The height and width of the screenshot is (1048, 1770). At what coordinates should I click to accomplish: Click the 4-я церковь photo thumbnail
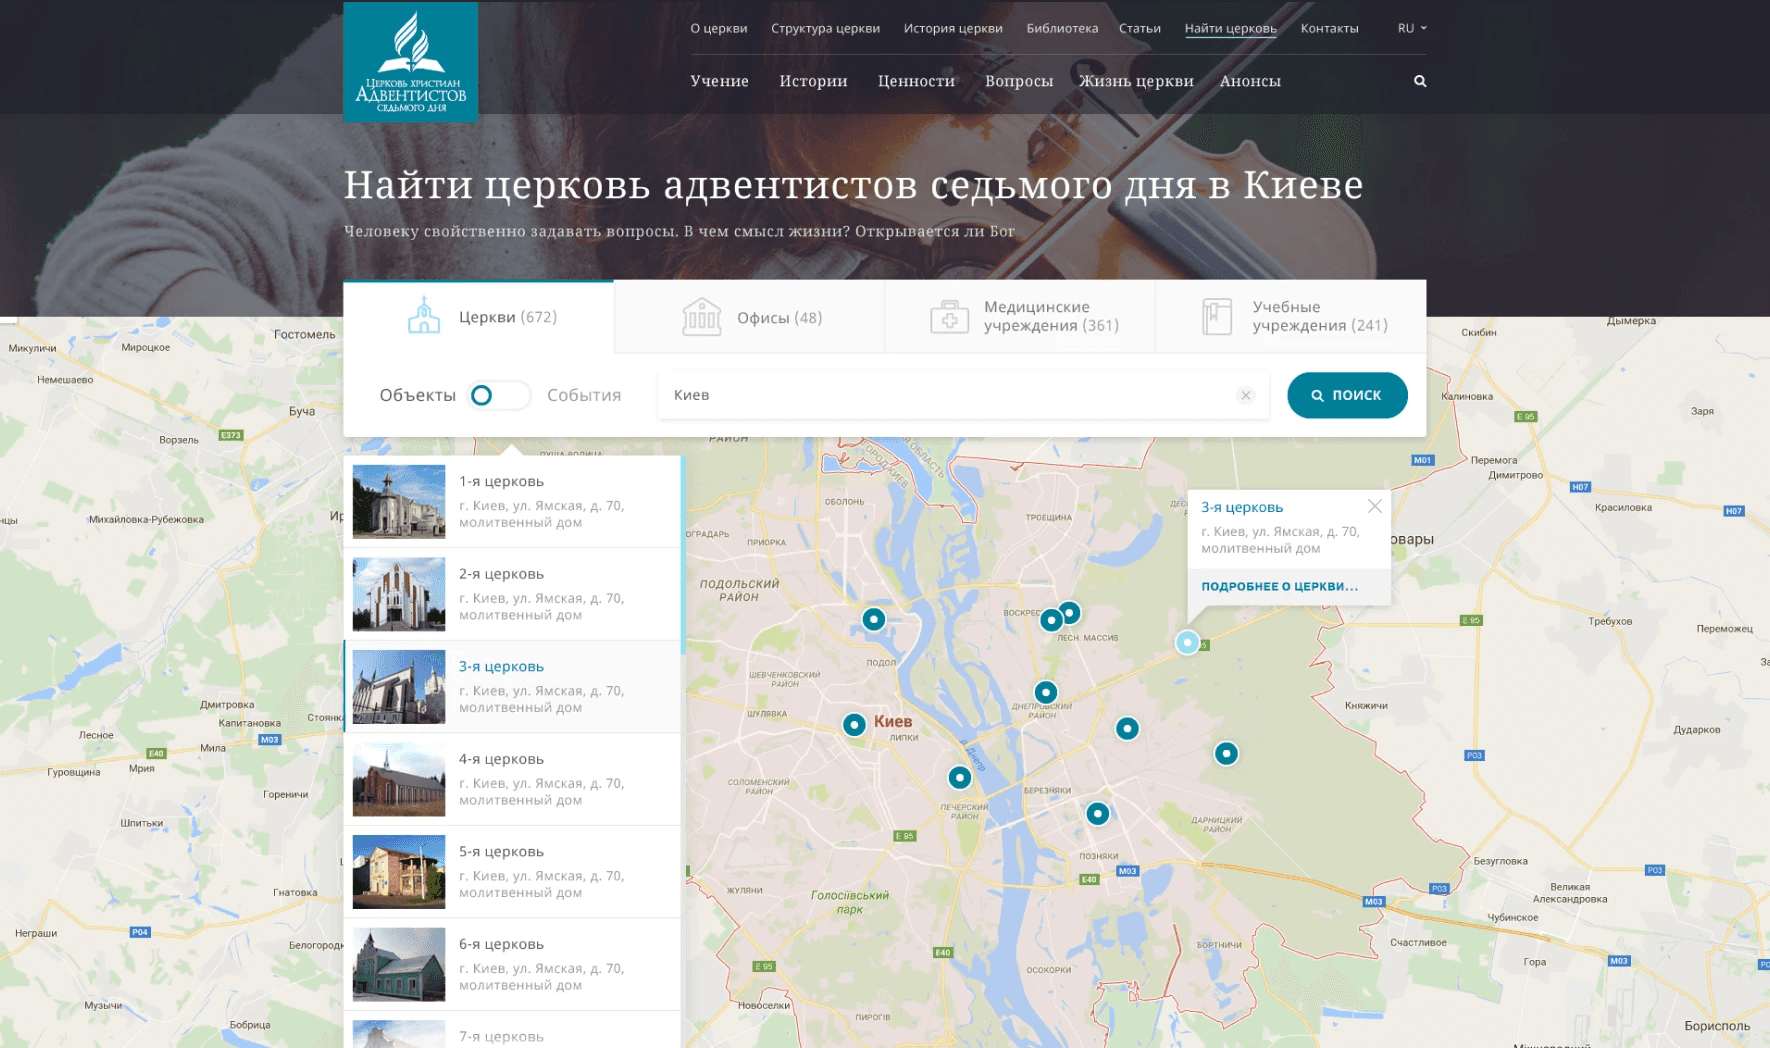399,779
